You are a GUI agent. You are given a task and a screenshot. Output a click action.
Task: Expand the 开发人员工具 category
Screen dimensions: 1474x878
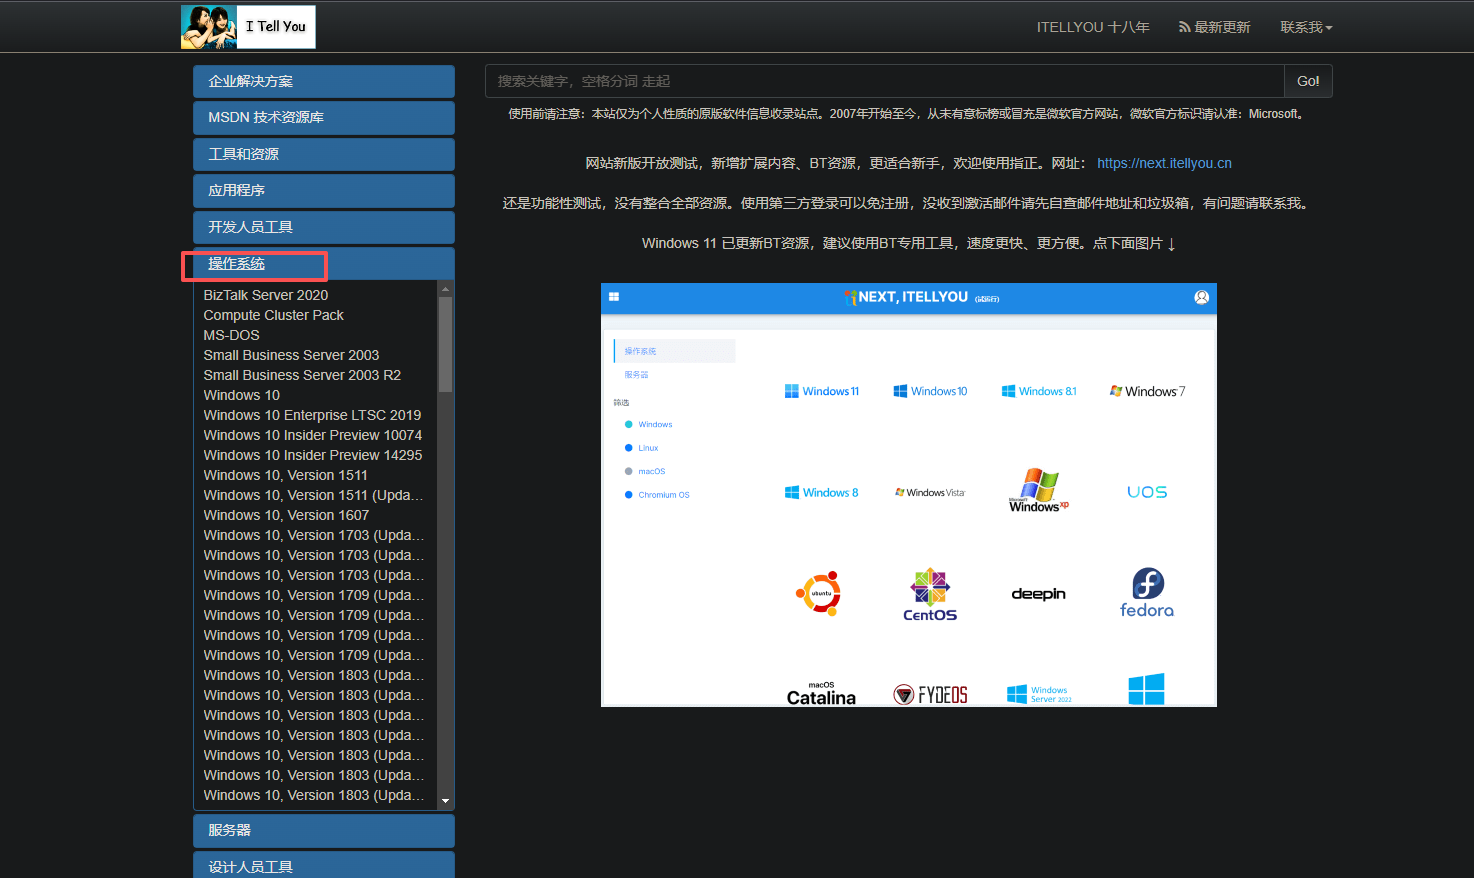pyautogui.click(x=323, y=227)
